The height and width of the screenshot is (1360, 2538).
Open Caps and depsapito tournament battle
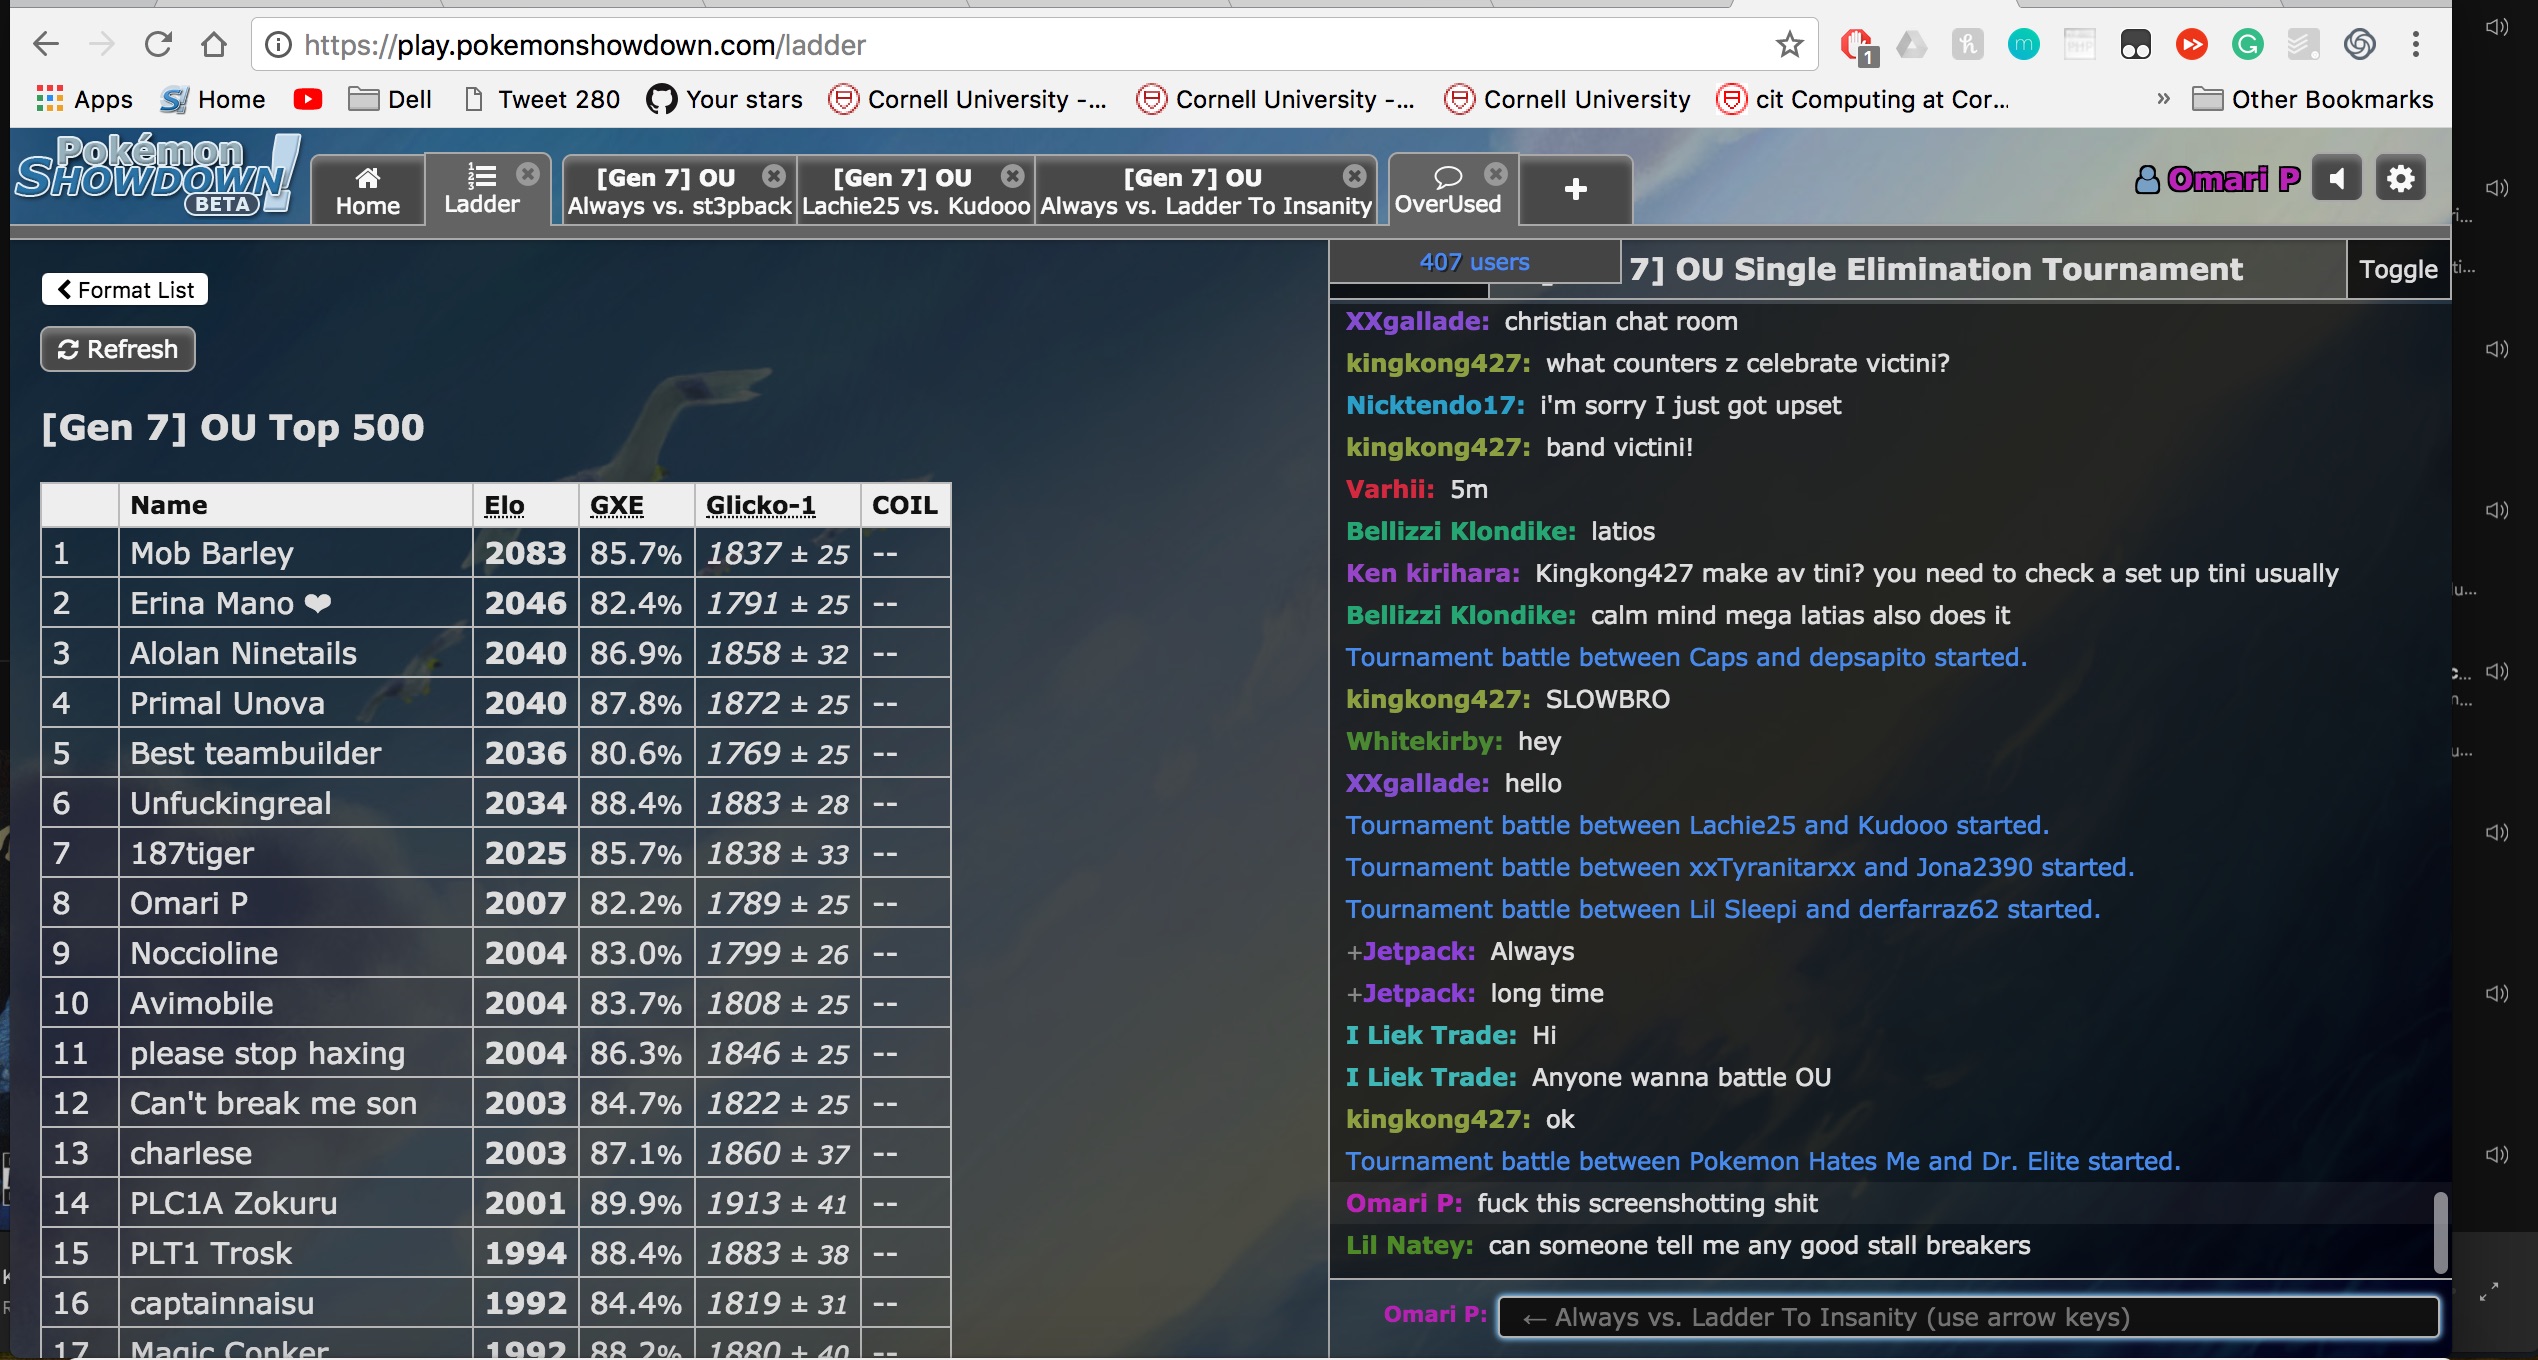[x=1686, y=657]
